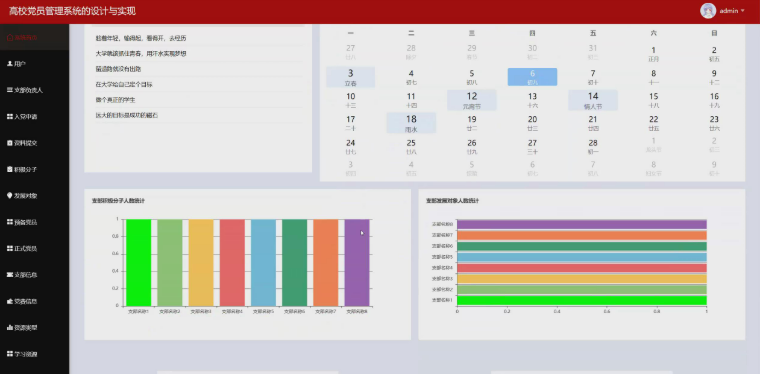
Task: Click the orange bar in the 支部积极分子 column chart
Action: (x=326, y=263)
